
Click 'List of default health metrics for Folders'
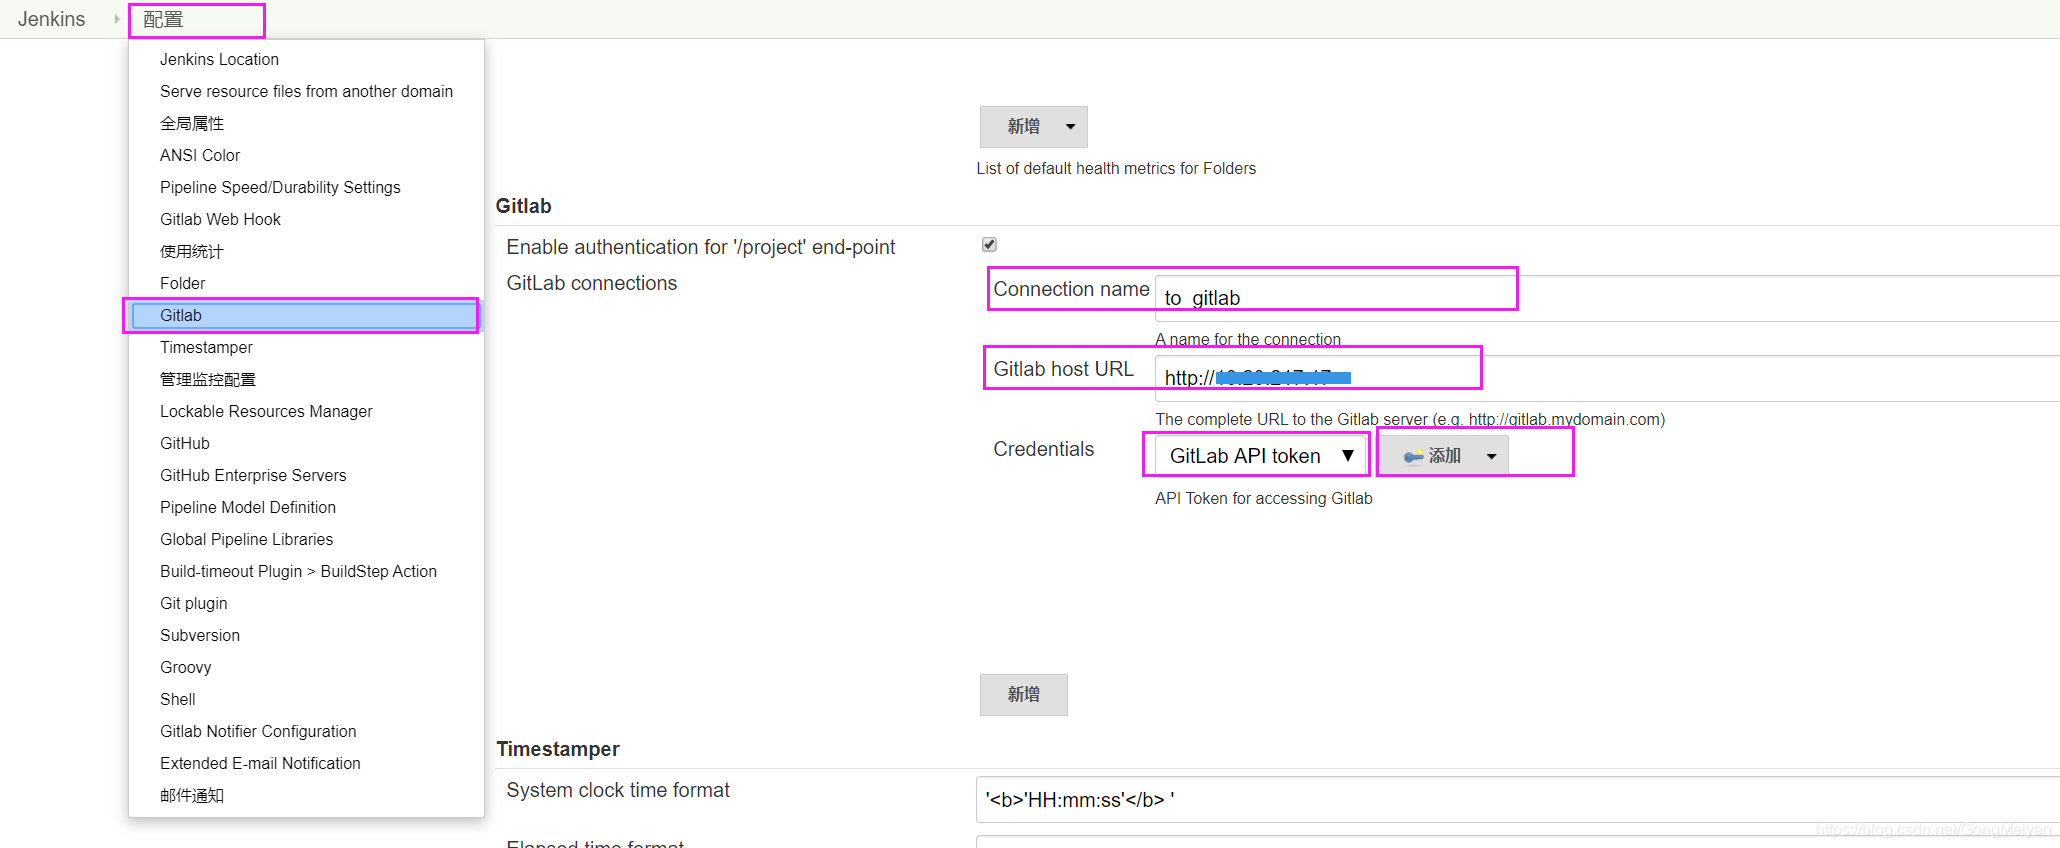coord(1116,168)
